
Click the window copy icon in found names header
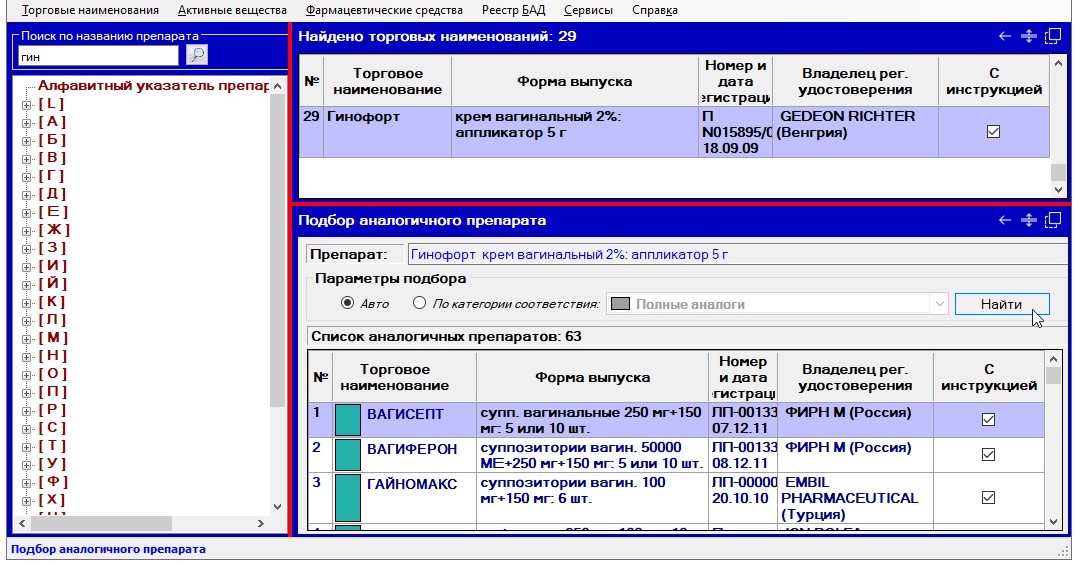[x=1052, y=37]
